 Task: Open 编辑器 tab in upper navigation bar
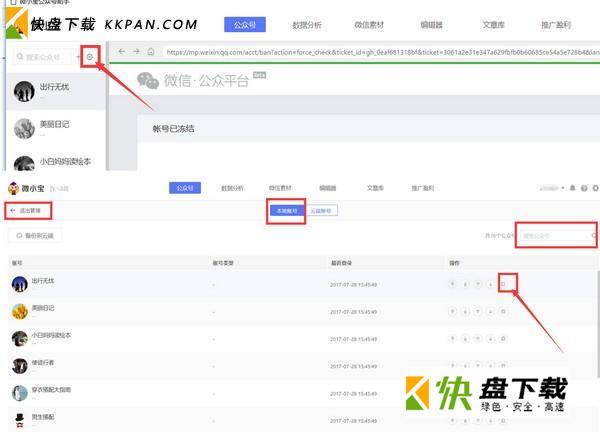coord(432,25)
